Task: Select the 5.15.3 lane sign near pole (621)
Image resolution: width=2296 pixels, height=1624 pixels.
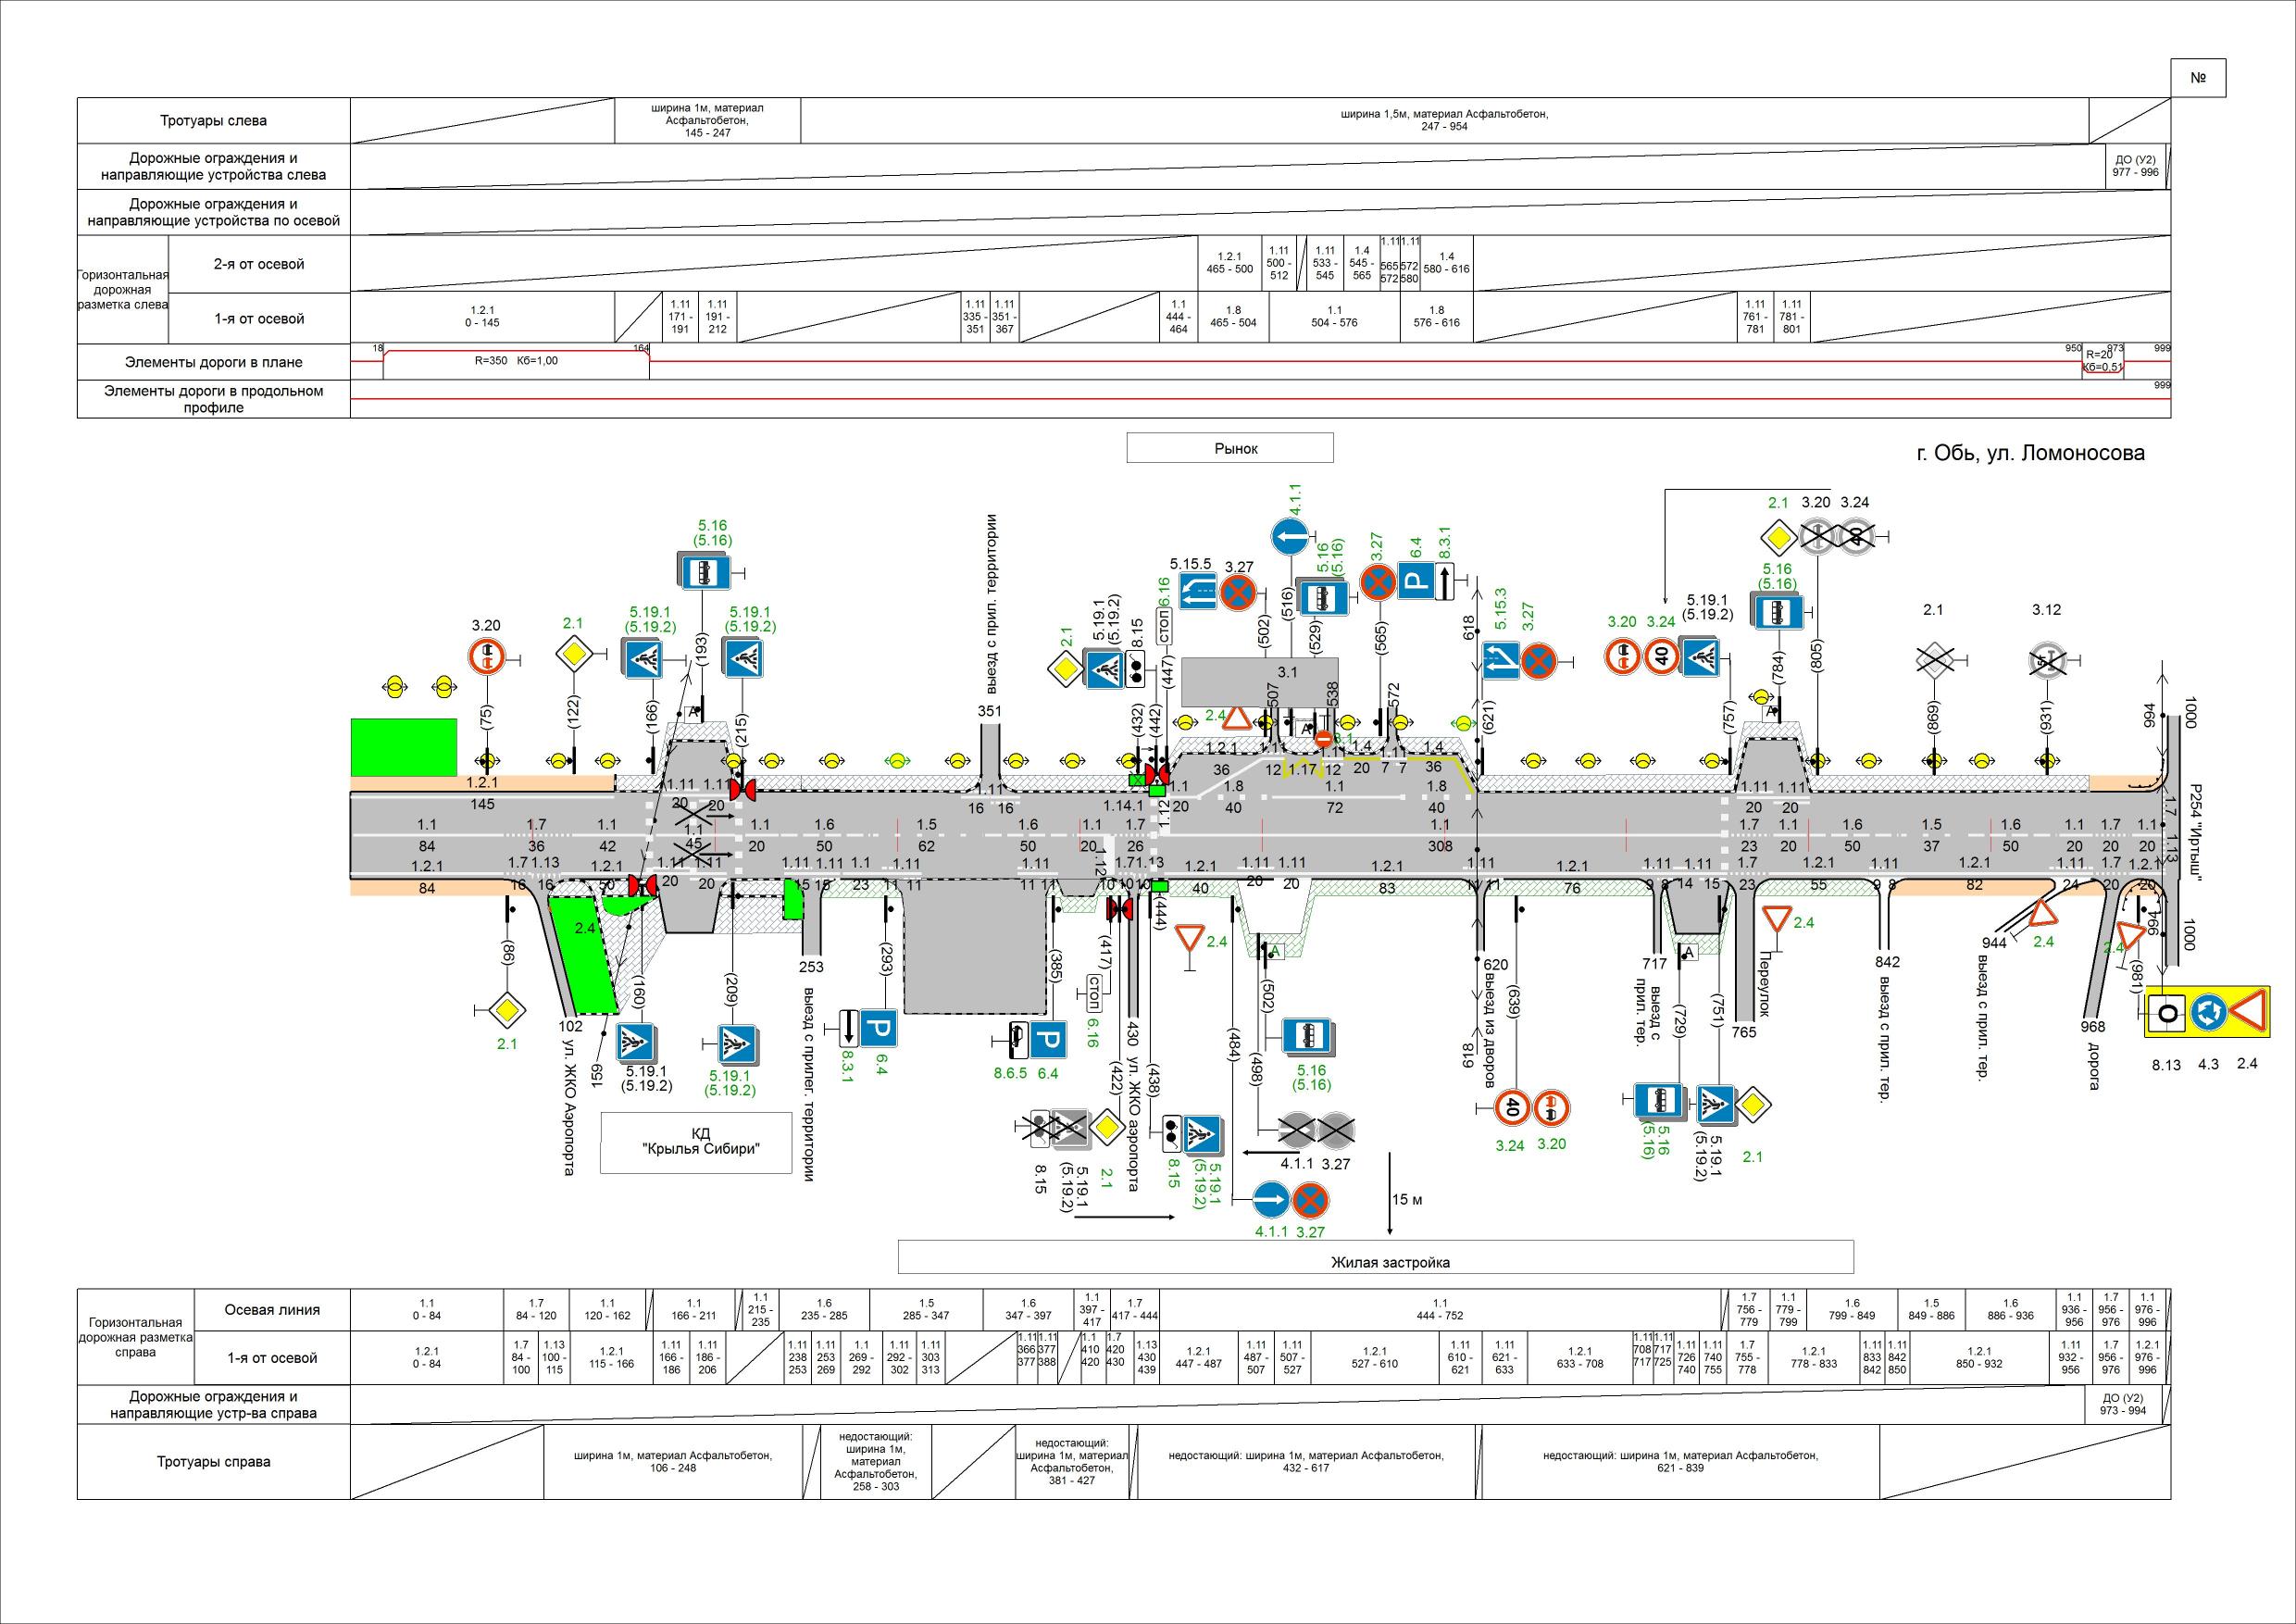Action: 1502,660
